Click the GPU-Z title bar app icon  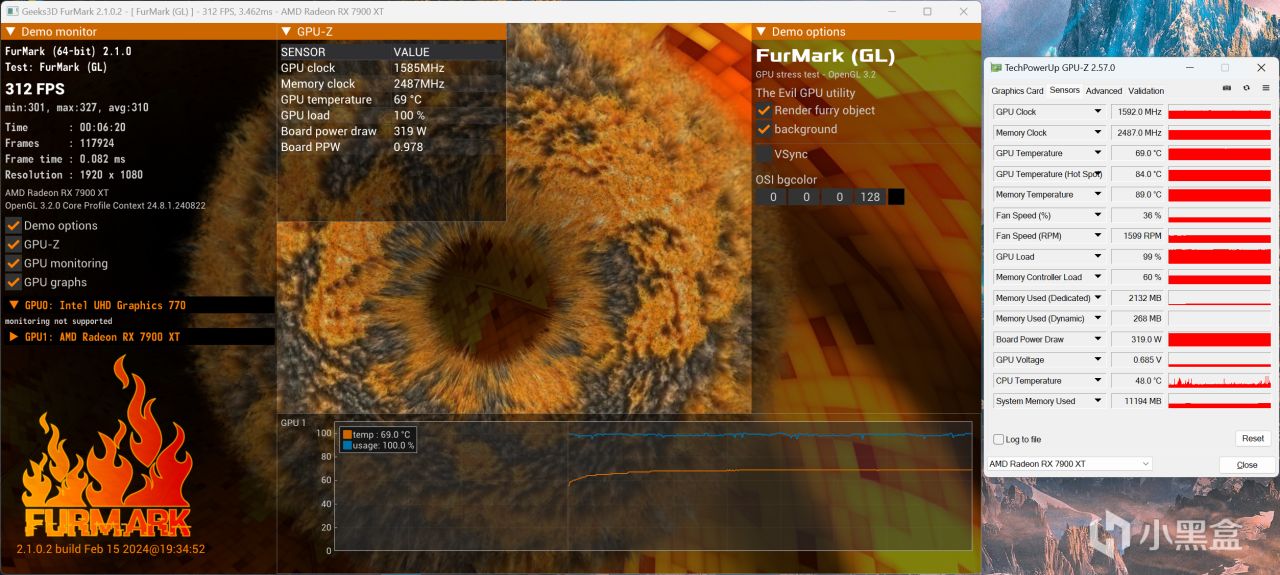click(x=996, y=68)
